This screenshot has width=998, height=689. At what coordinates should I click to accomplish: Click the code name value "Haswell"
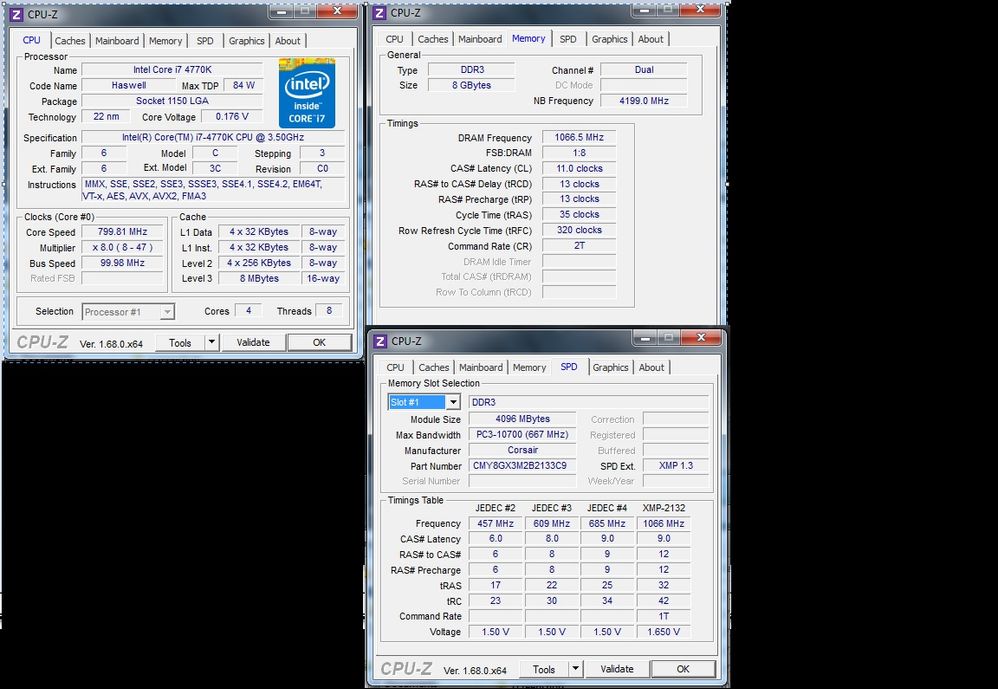pos(129,85)
